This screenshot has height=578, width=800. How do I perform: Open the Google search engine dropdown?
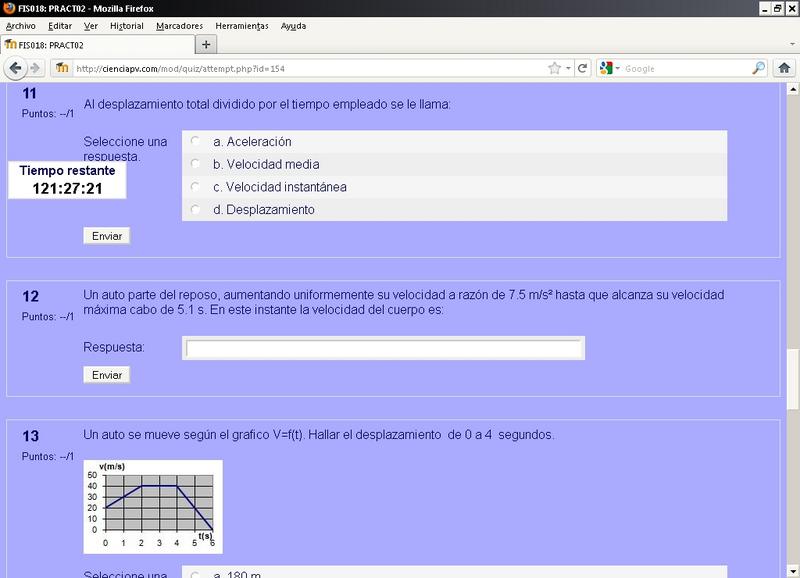pos(611,68)
